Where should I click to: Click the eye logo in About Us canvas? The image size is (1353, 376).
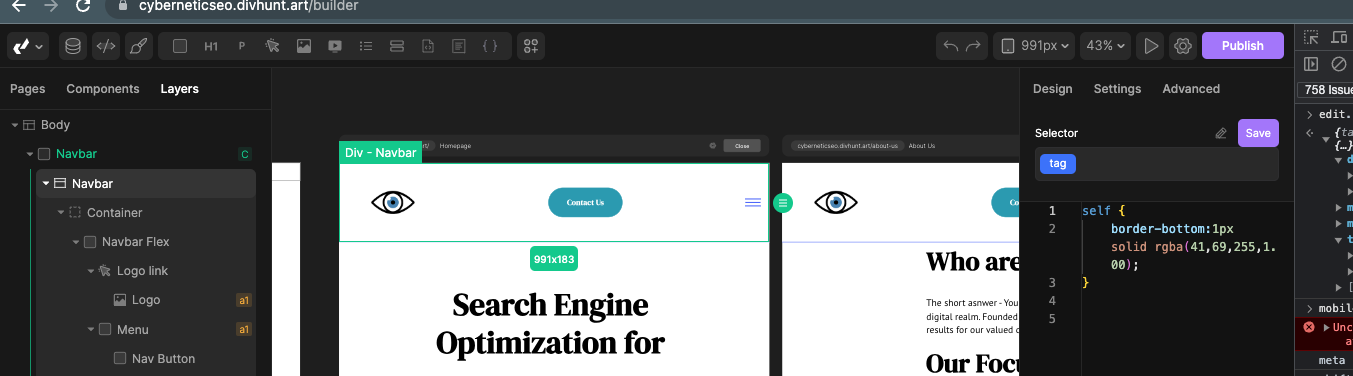point(836,202)
